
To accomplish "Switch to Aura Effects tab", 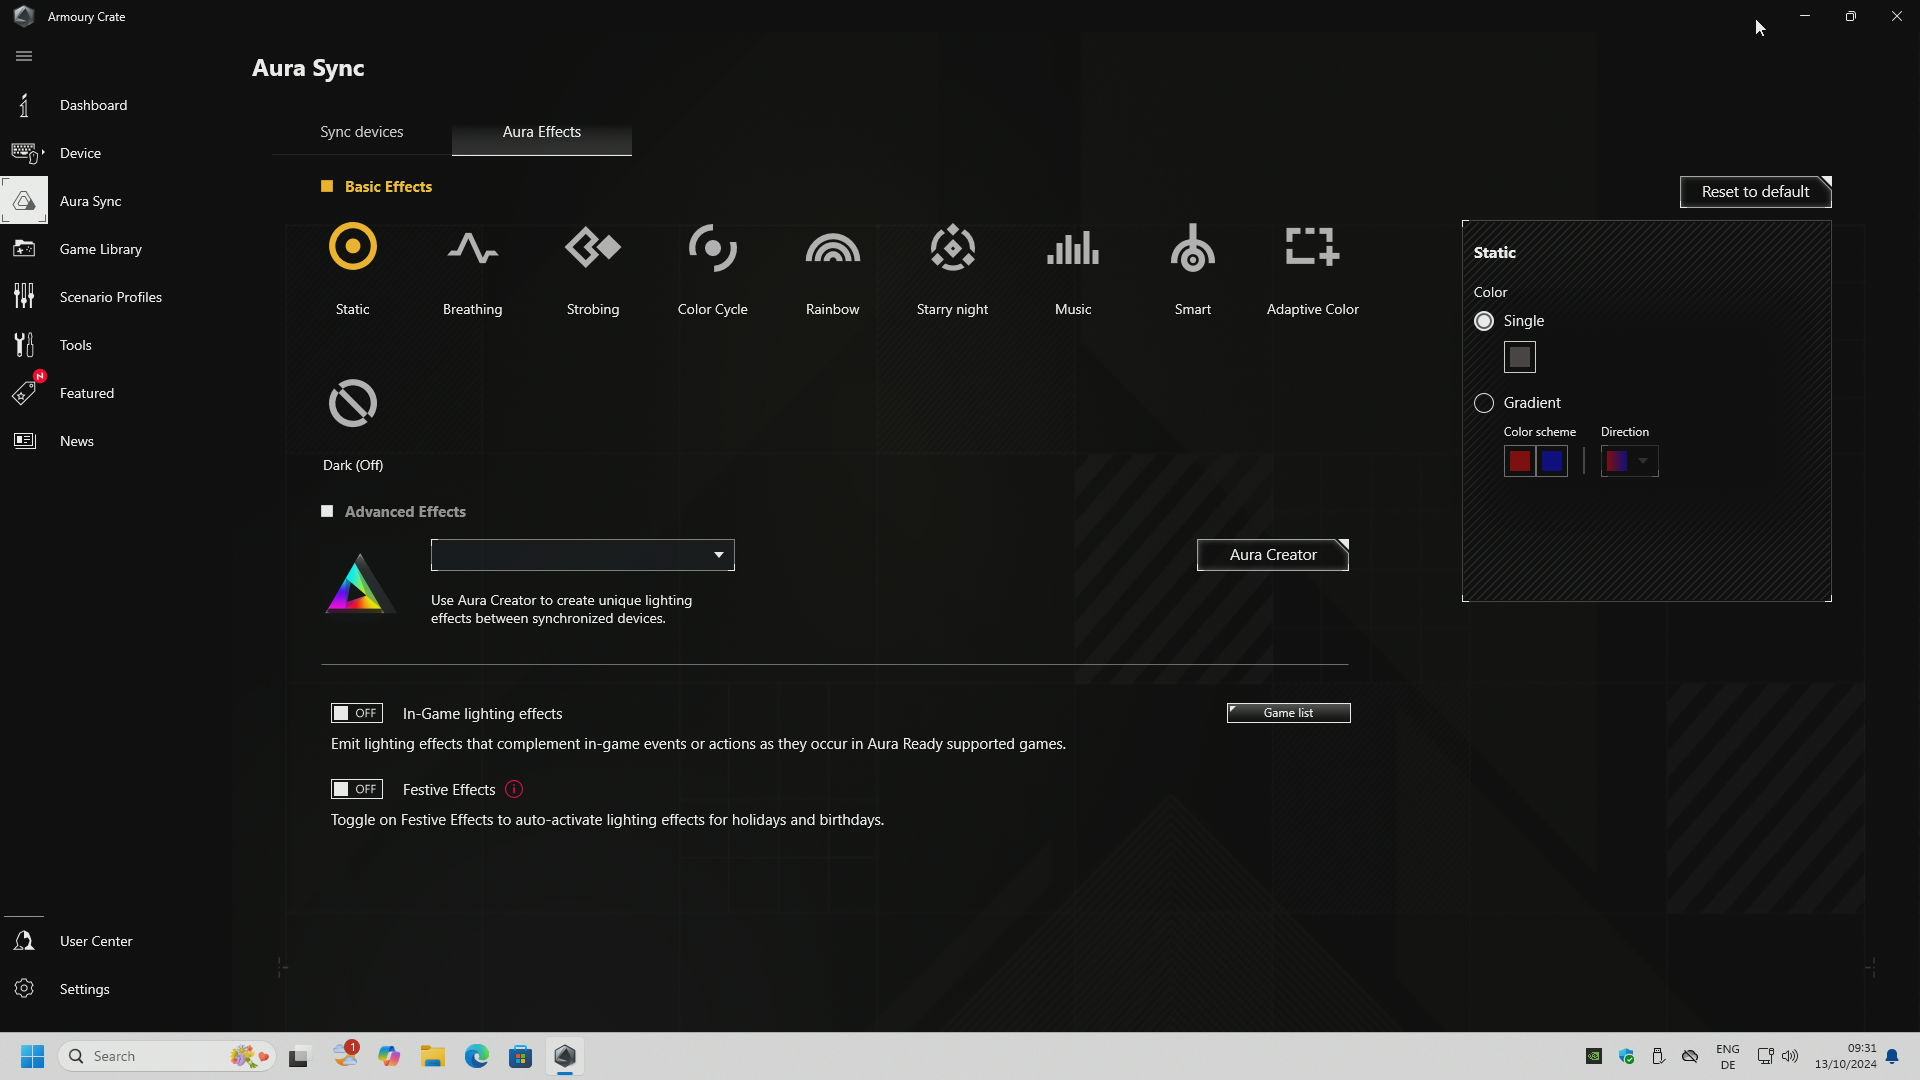I will pyautogui.click(x=541, y=132).
